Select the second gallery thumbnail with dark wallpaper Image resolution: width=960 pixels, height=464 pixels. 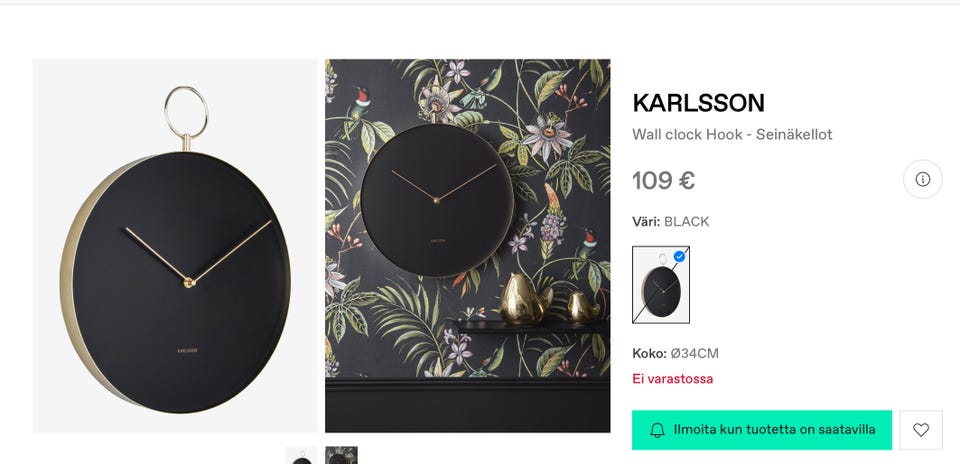coord(341,456)
